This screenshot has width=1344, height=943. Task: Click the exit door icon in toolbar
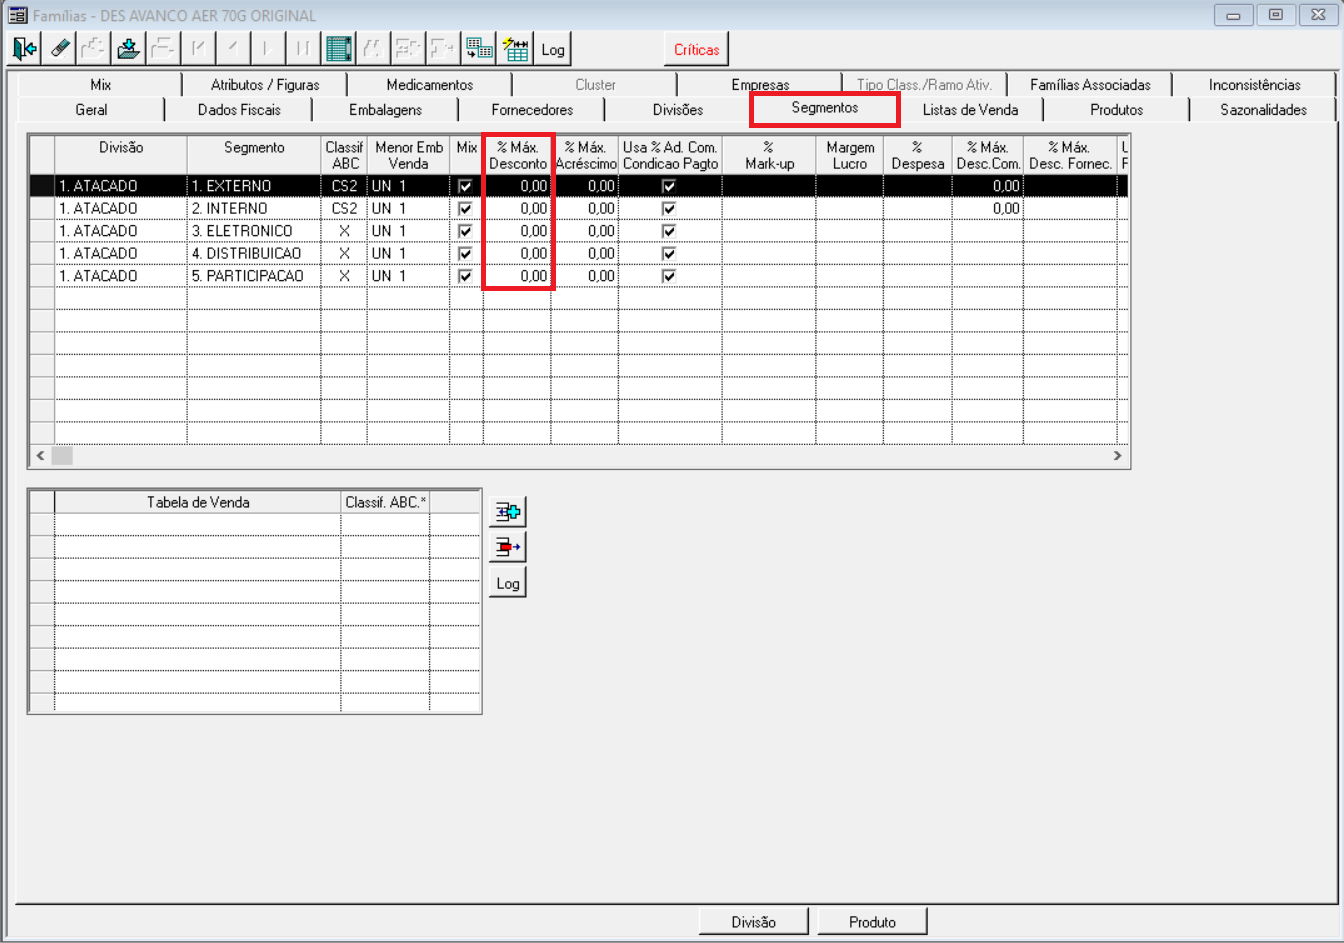tap(25, 48)
